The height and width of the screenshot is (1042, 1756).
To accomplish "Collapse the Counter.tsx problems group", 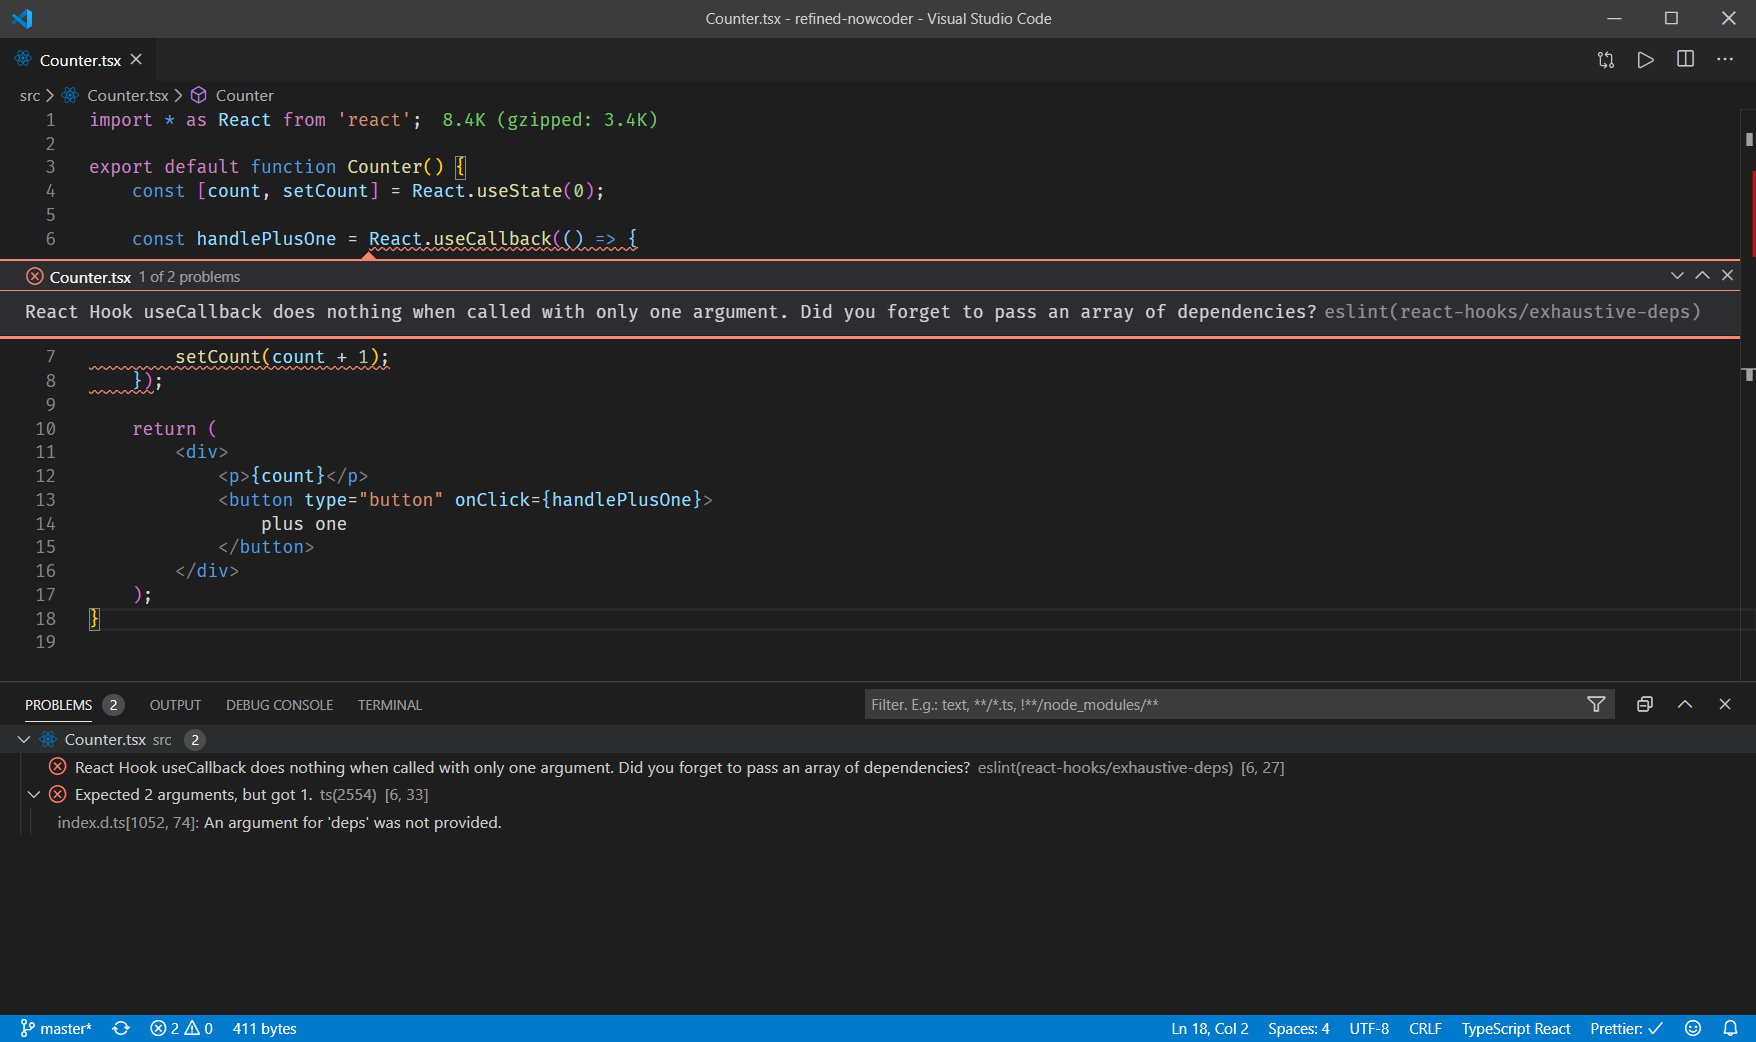I will [x=23, y=739].
